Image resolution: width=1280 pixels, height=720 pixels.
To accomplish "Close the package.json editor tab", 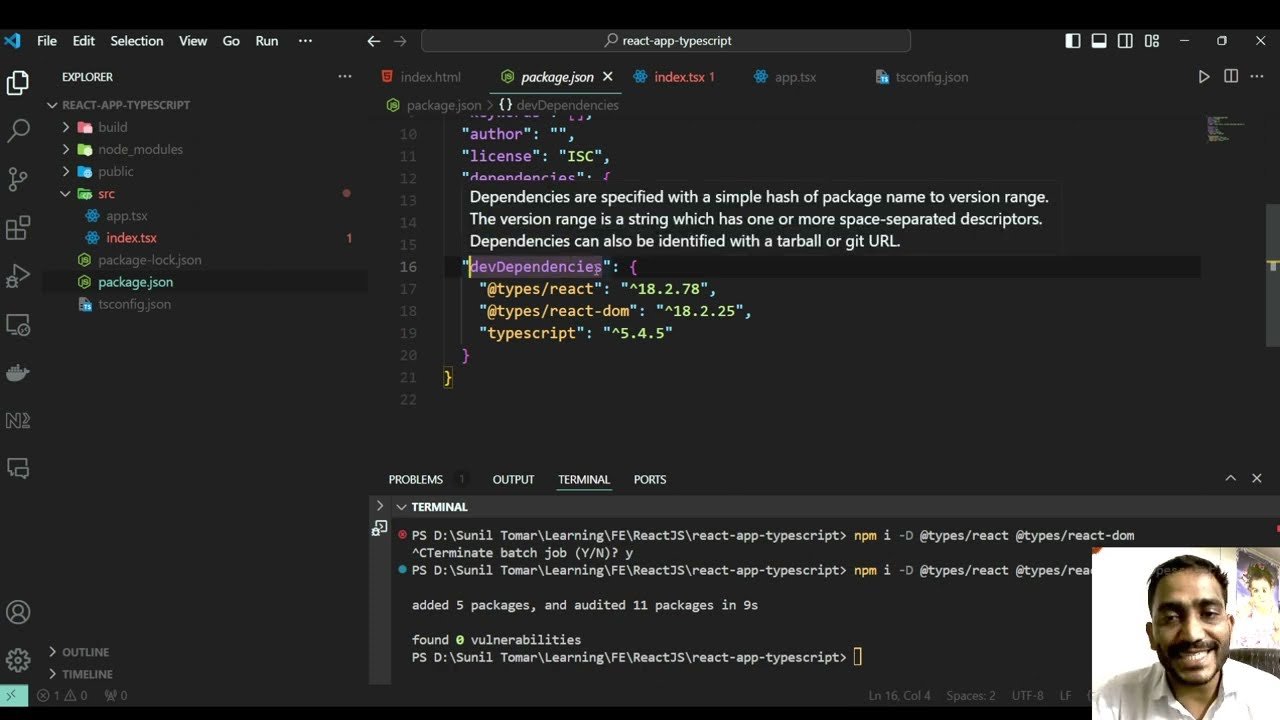I will [607, 77].
